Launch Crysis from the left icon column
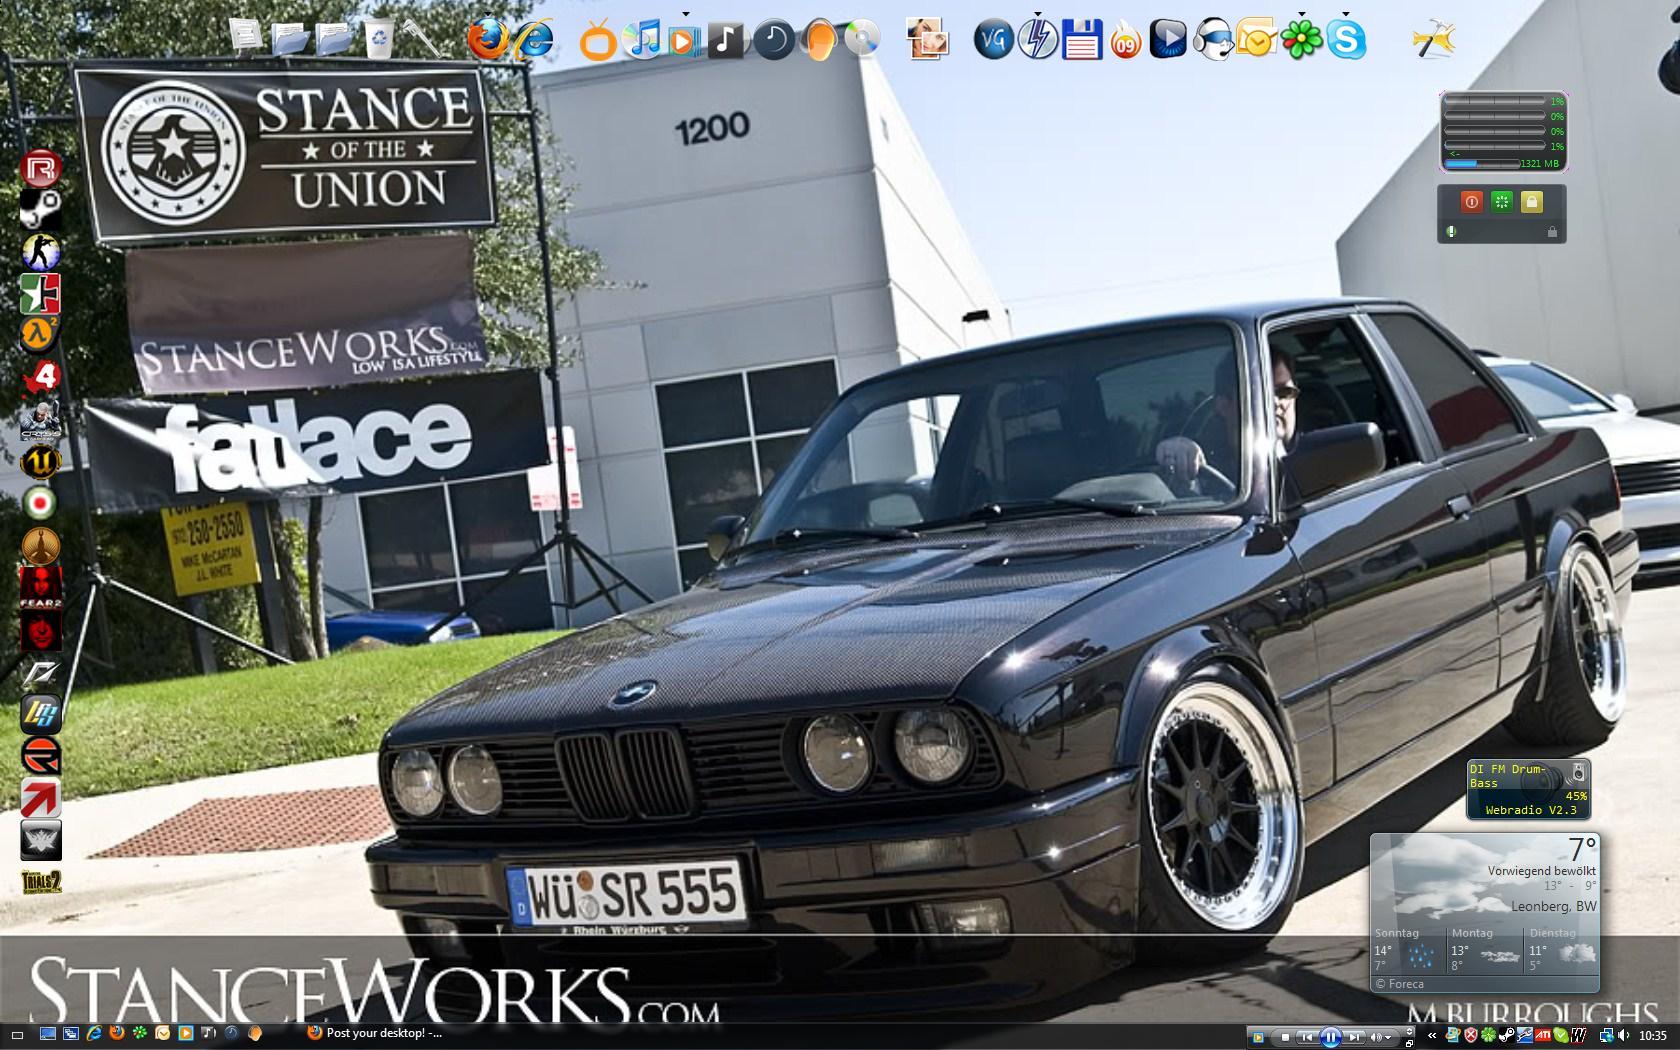The image size is (1680, 1050). (41, 419)
